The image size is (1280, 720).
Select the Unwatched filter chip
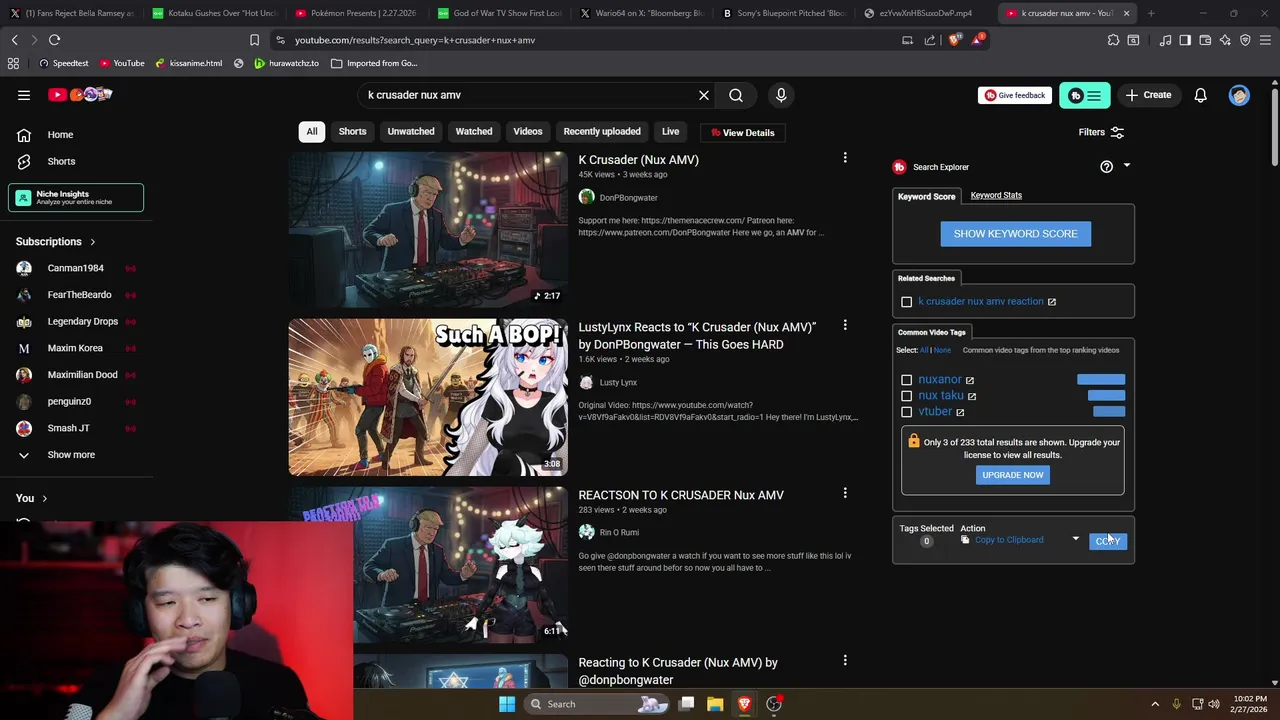411,132
